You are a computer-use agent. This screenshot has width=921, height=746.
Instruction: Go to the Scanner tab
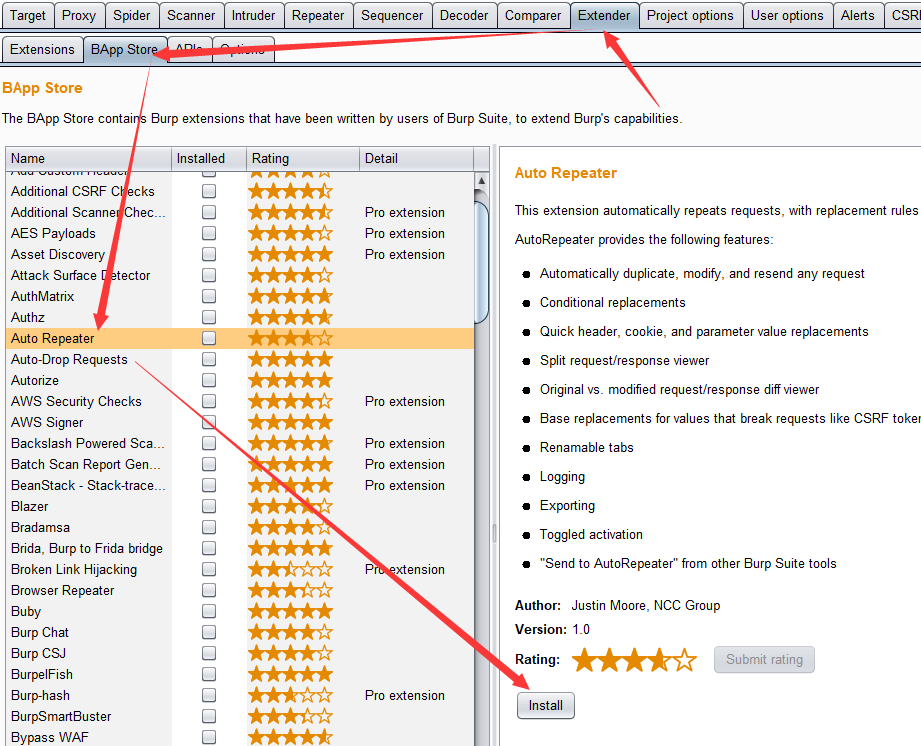(x=191, y=15)
